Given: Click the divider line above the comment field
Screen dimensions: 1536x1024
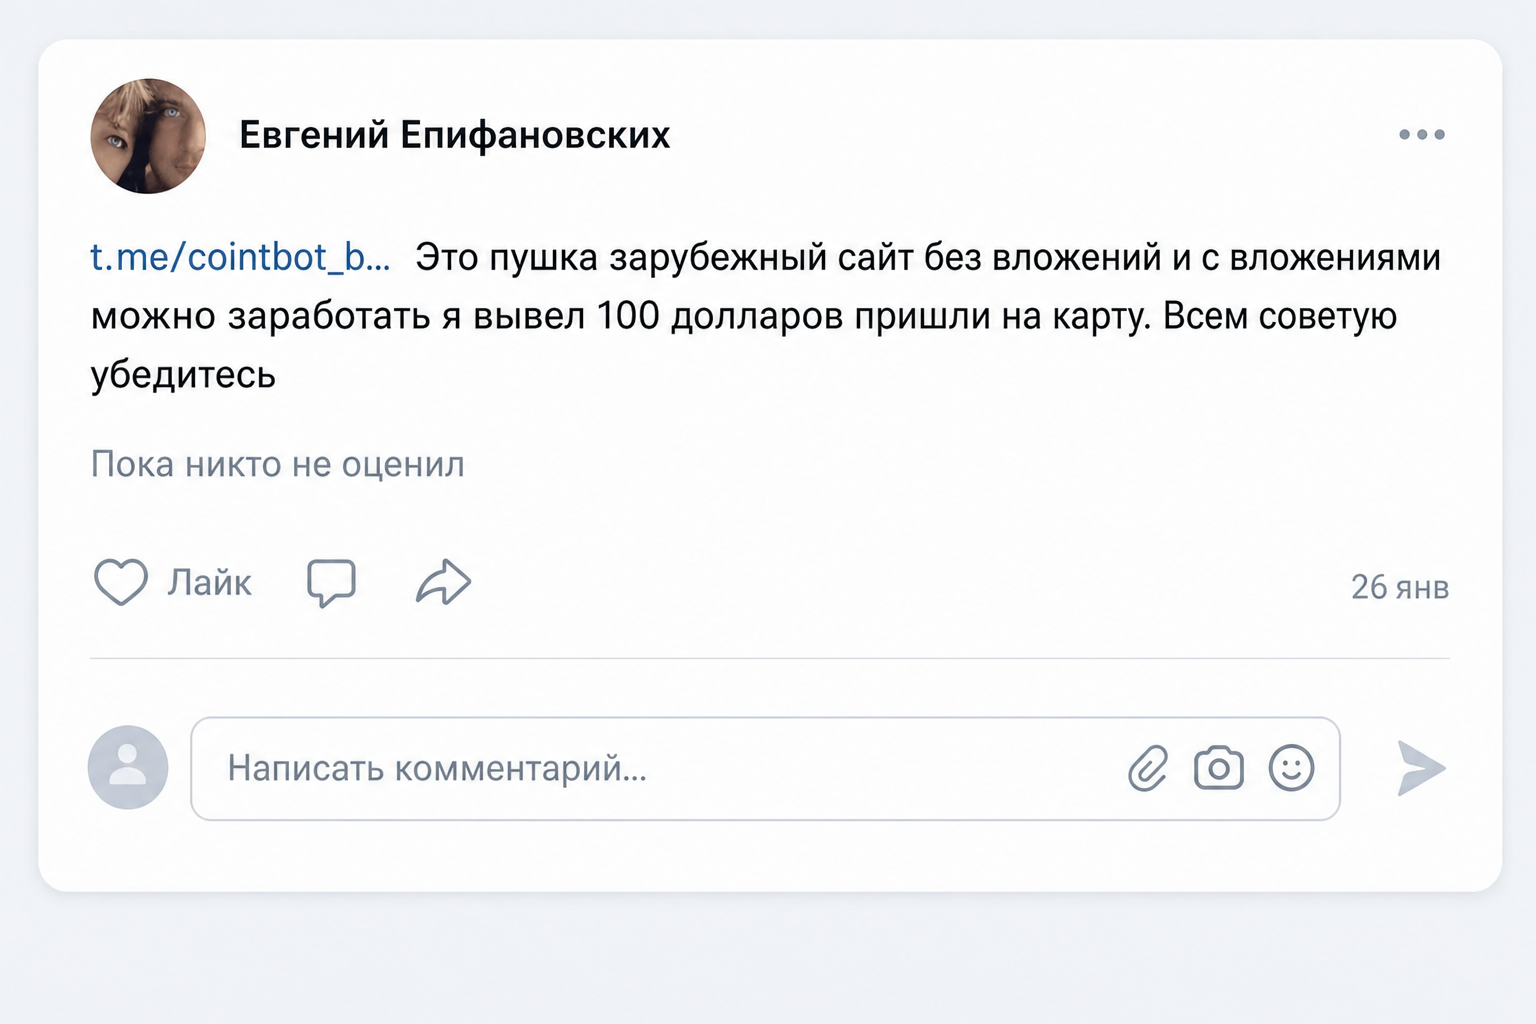Looking at the screenshot, I should pos(770,658).
